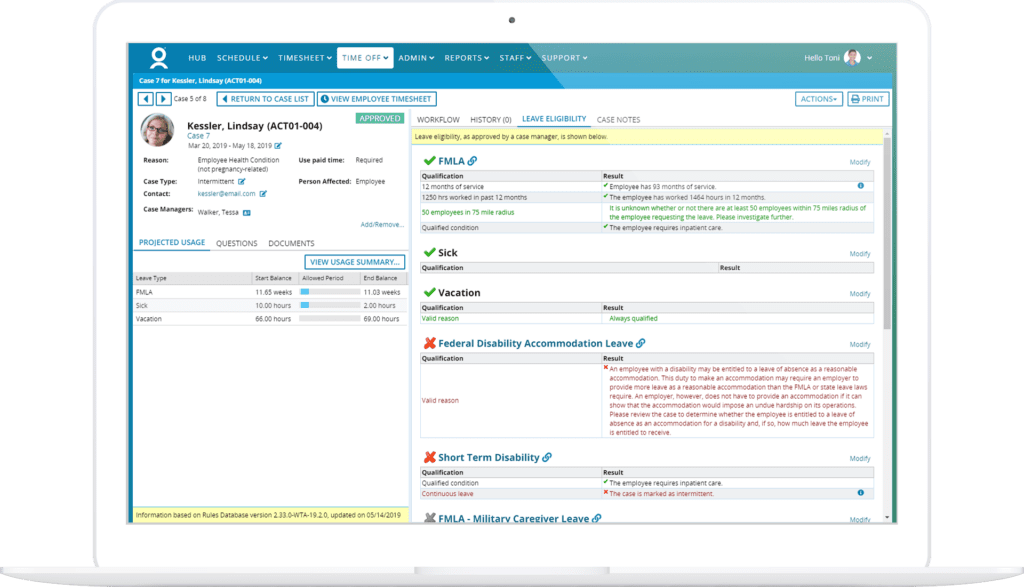The height and width of the screenshot is (587, 1024).
Task: Click the edit icon beside Case Type Intermittent
Action: coord(243,182)
